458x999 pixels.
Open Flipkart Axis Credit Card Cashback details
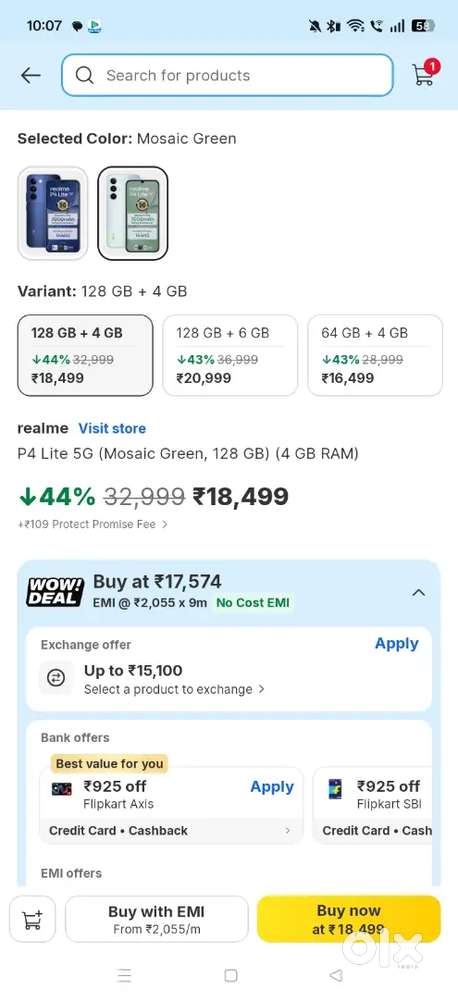[171, 831]
